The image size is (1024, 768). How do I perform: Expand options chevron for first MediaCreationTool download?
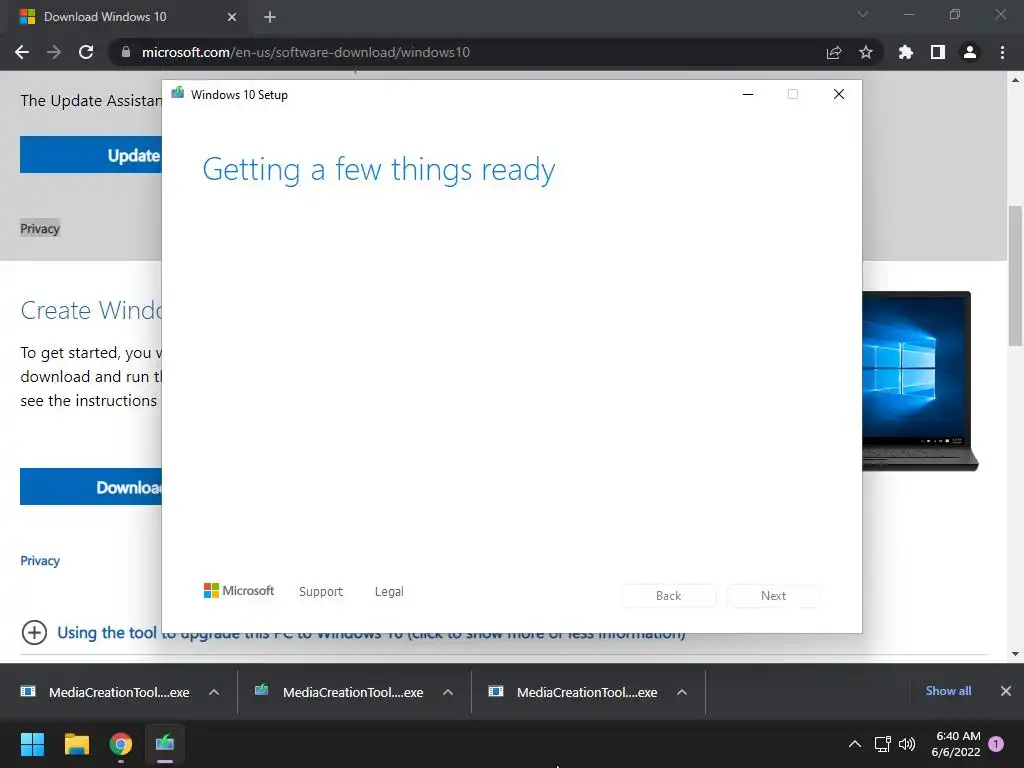click(214, 692)
